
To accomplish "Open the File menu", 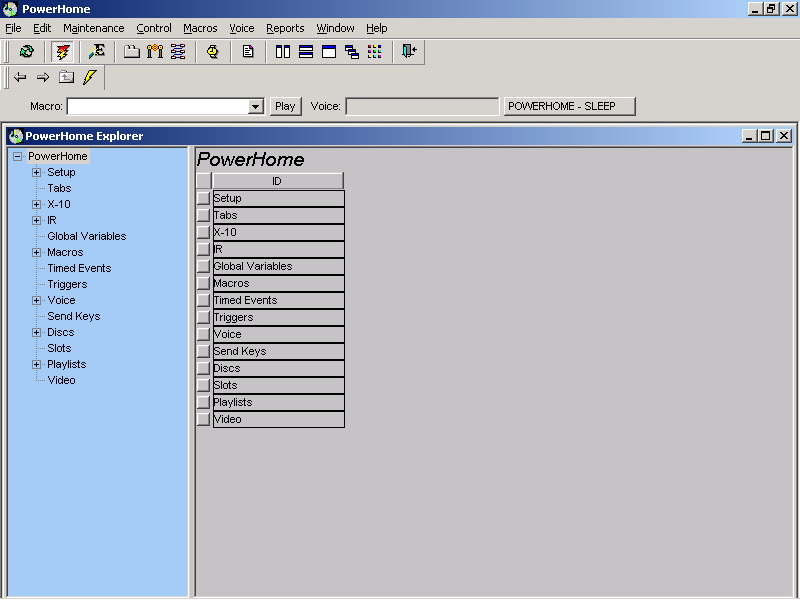I will point(13,29).
